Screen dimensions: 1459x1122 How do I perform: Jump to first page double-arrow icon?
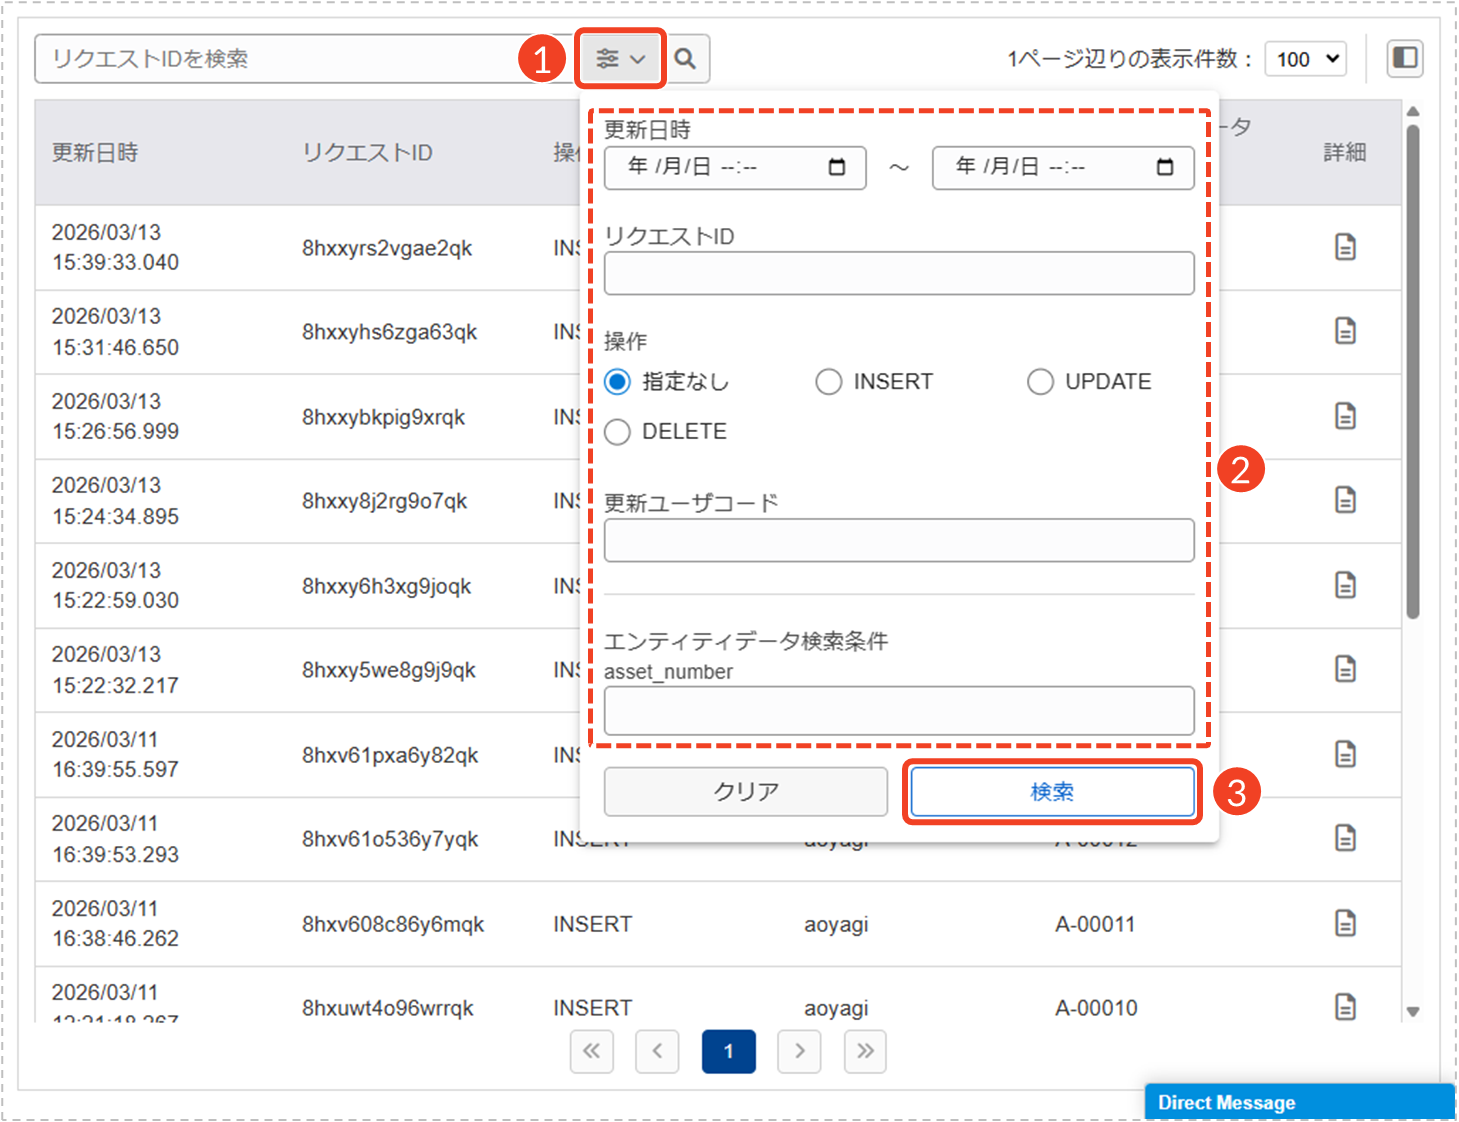591,1051
